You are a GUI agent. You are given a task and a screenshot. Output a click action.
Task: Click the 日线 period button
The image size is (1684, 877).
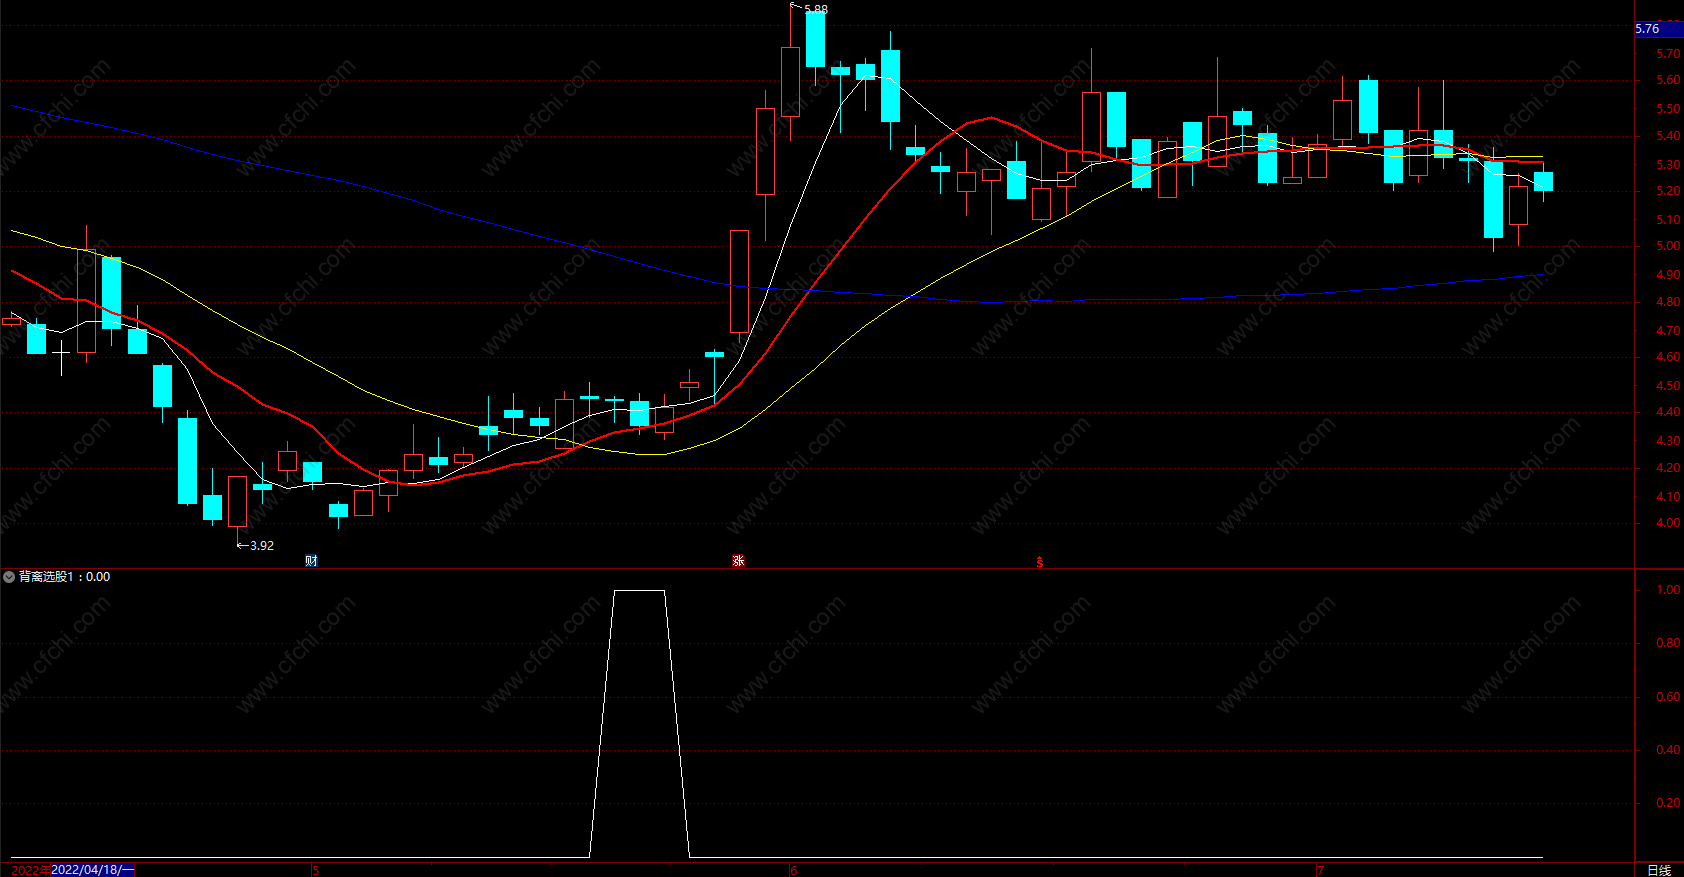(x=1659, y=870)
